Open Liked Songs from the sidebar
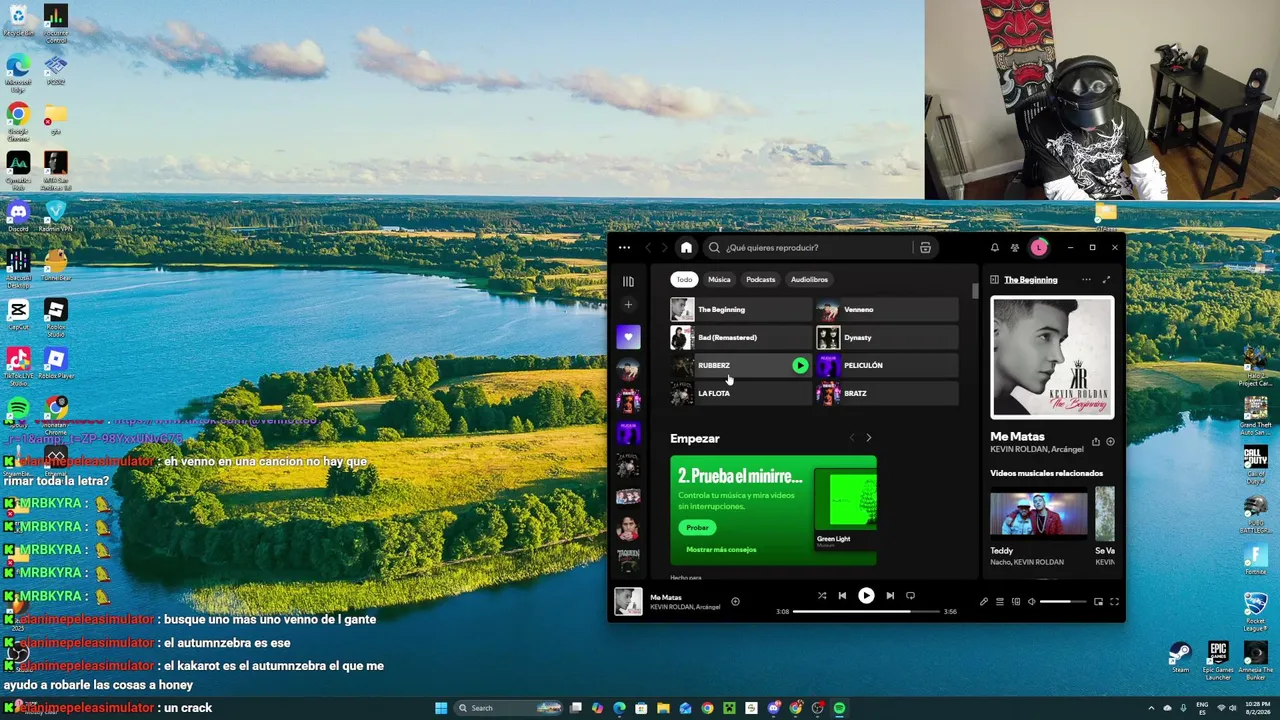Image resolution: width=1280 pixels, height=720 pixels. pyautogui.click(x=628, y=337)
